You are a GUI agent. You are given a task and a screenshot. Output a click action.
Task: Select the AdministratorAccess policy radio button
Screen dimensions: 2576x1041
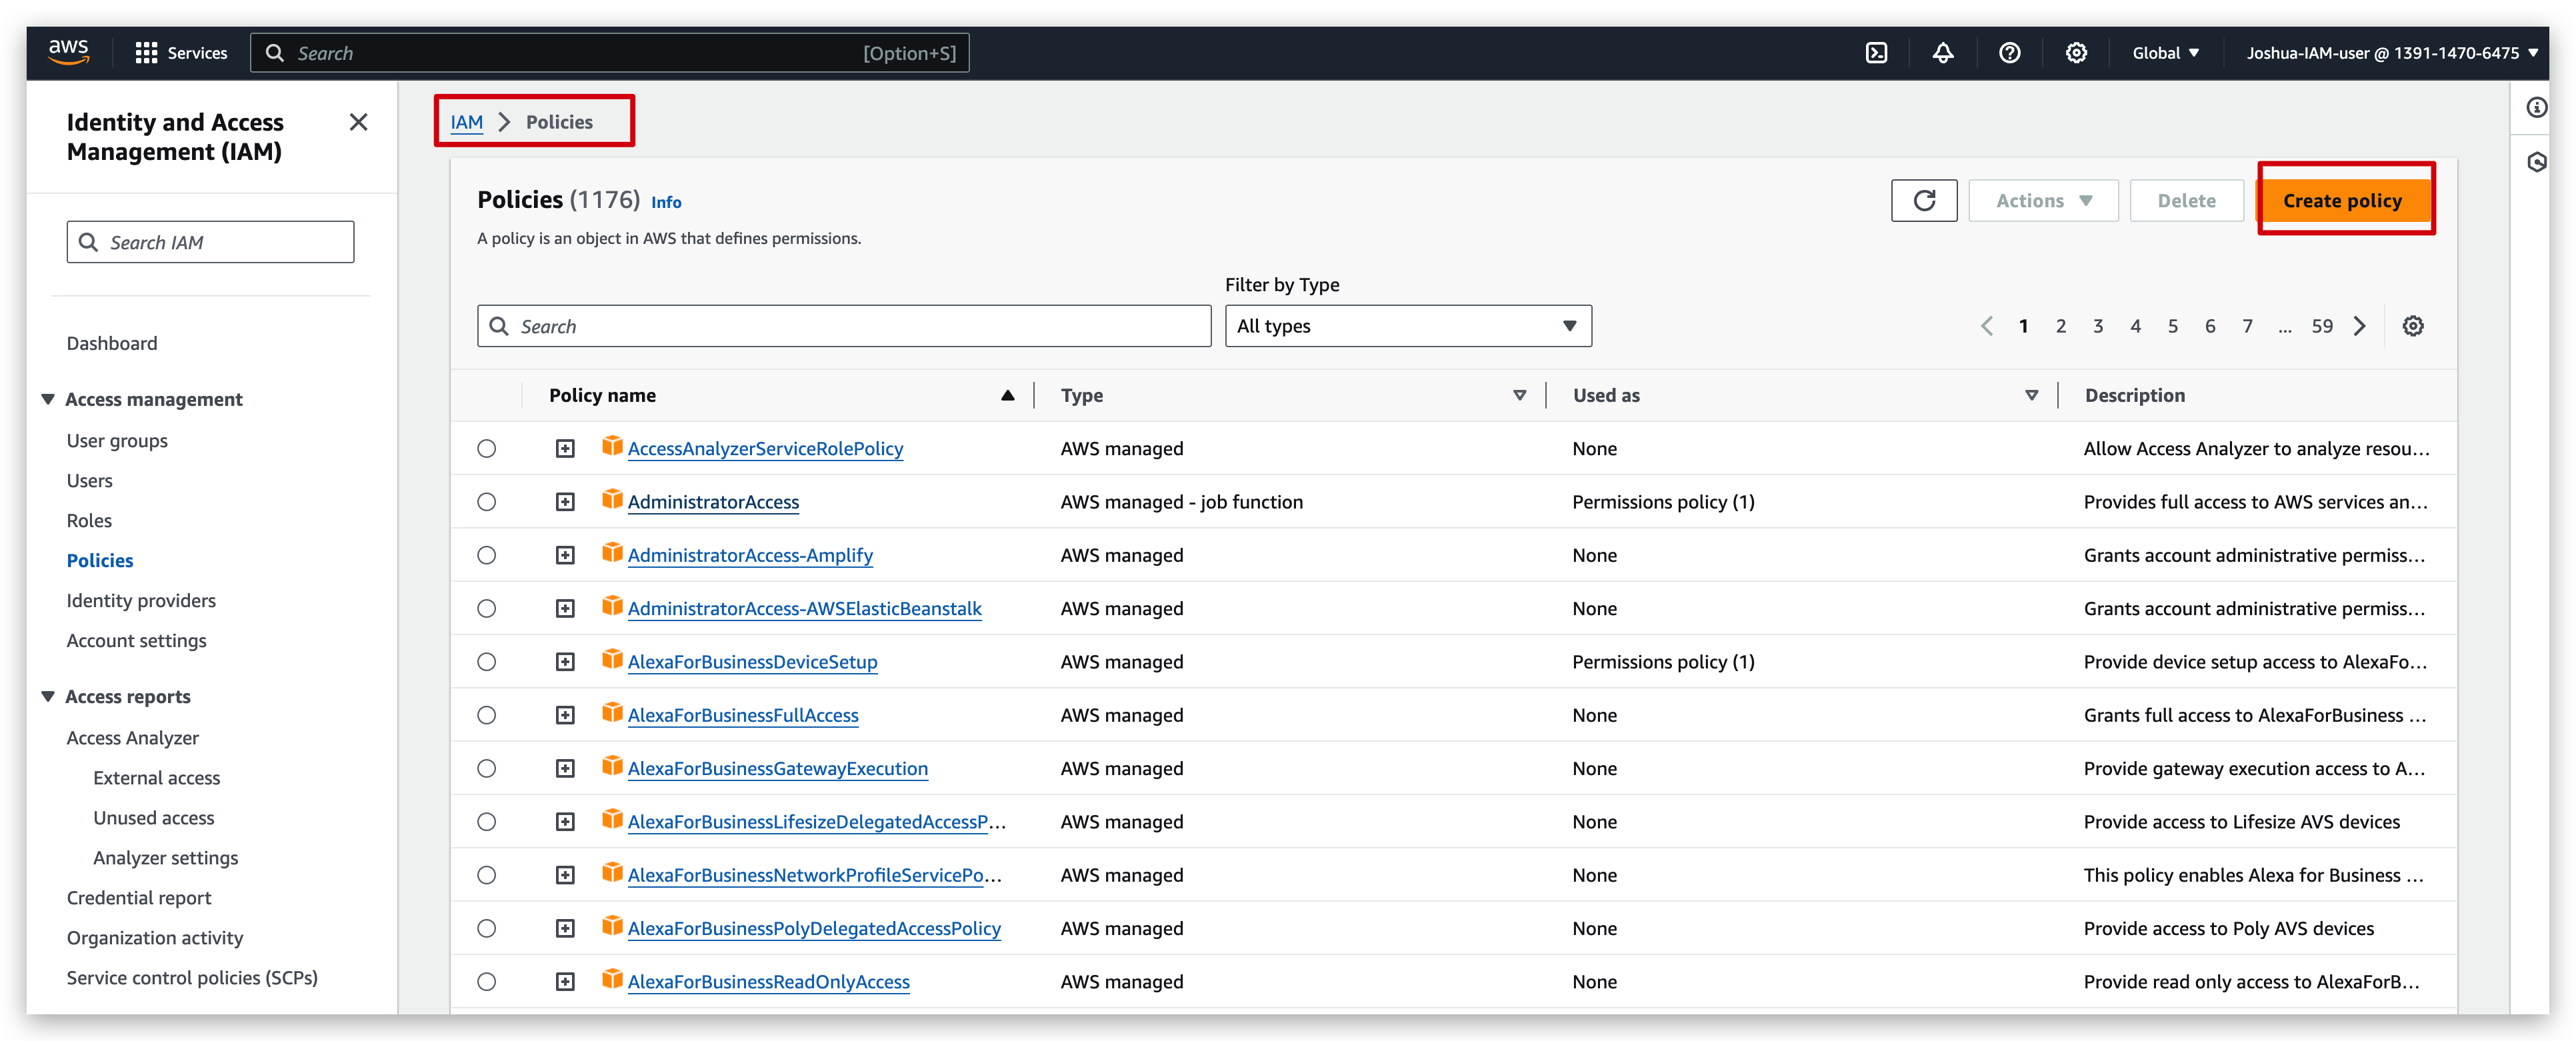[487, 502]
